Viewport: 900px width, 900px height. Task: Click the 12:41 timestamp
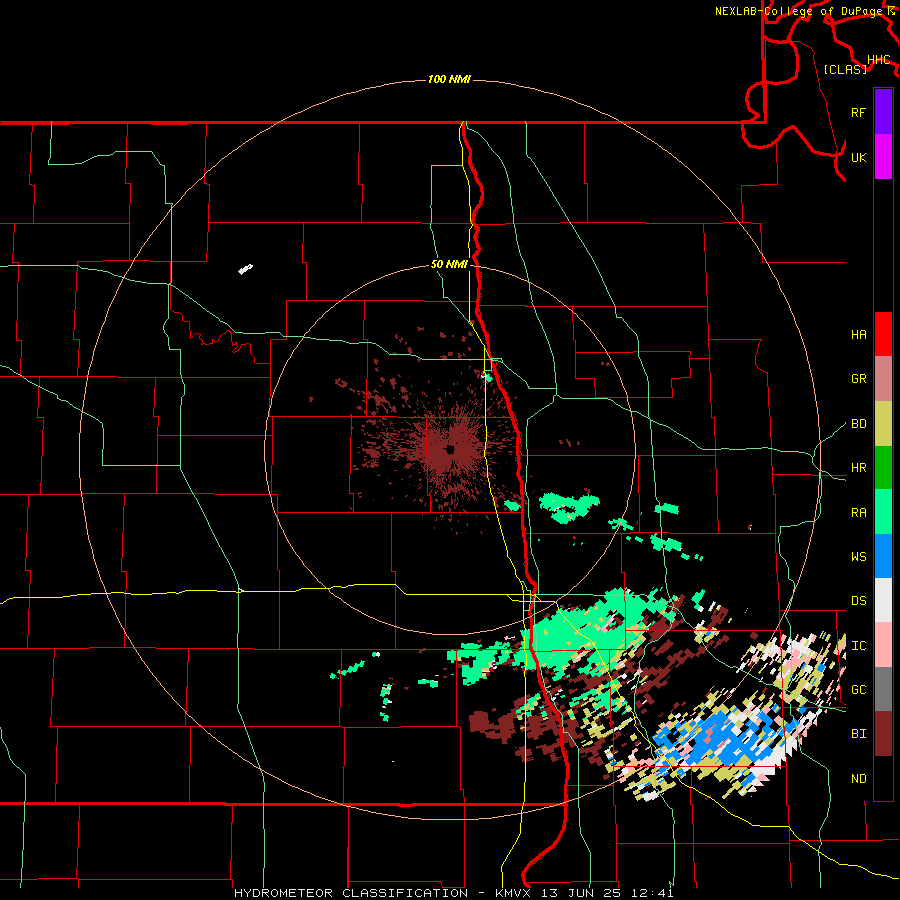pos(654,893)
